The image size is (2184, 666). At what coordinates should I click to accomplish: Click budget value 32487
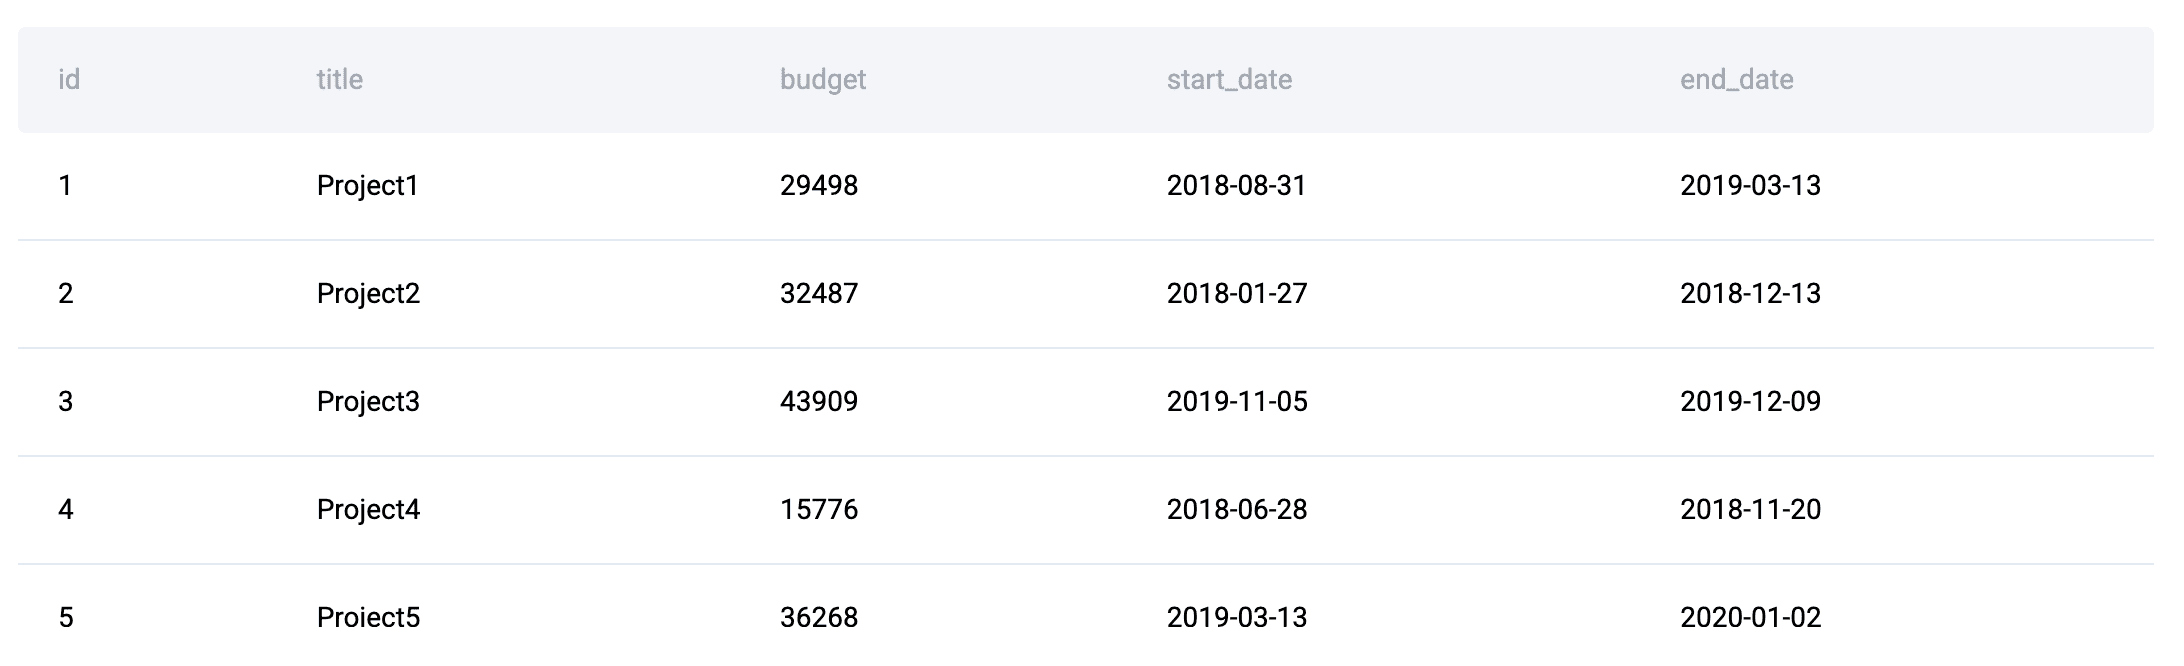pyautogui.click(x=819, y=294)
